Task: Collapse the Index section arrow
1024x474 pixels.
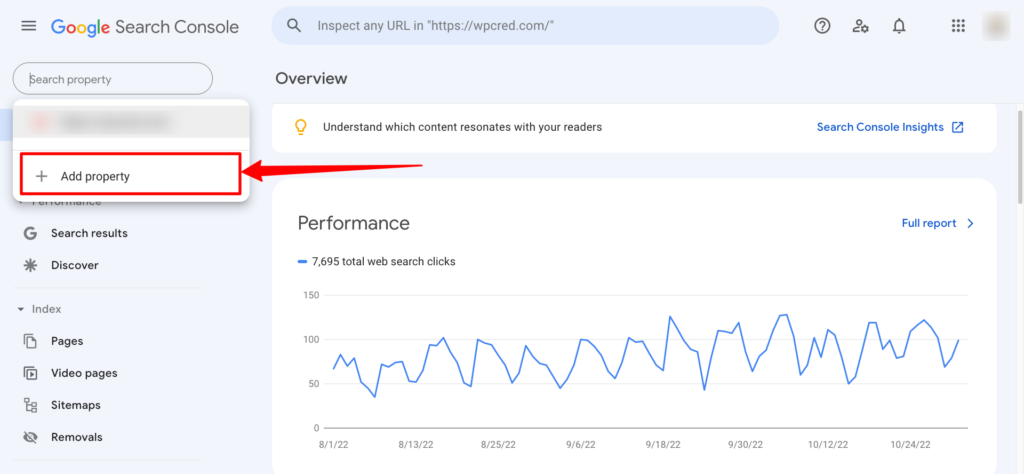Action: coord(20,309)
